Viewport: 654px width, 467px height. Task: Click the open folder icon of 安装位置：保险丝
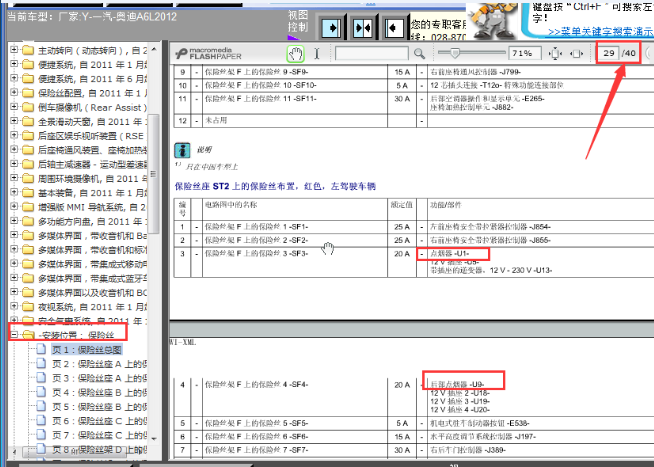pyautogui.click(x=28, y=335)
